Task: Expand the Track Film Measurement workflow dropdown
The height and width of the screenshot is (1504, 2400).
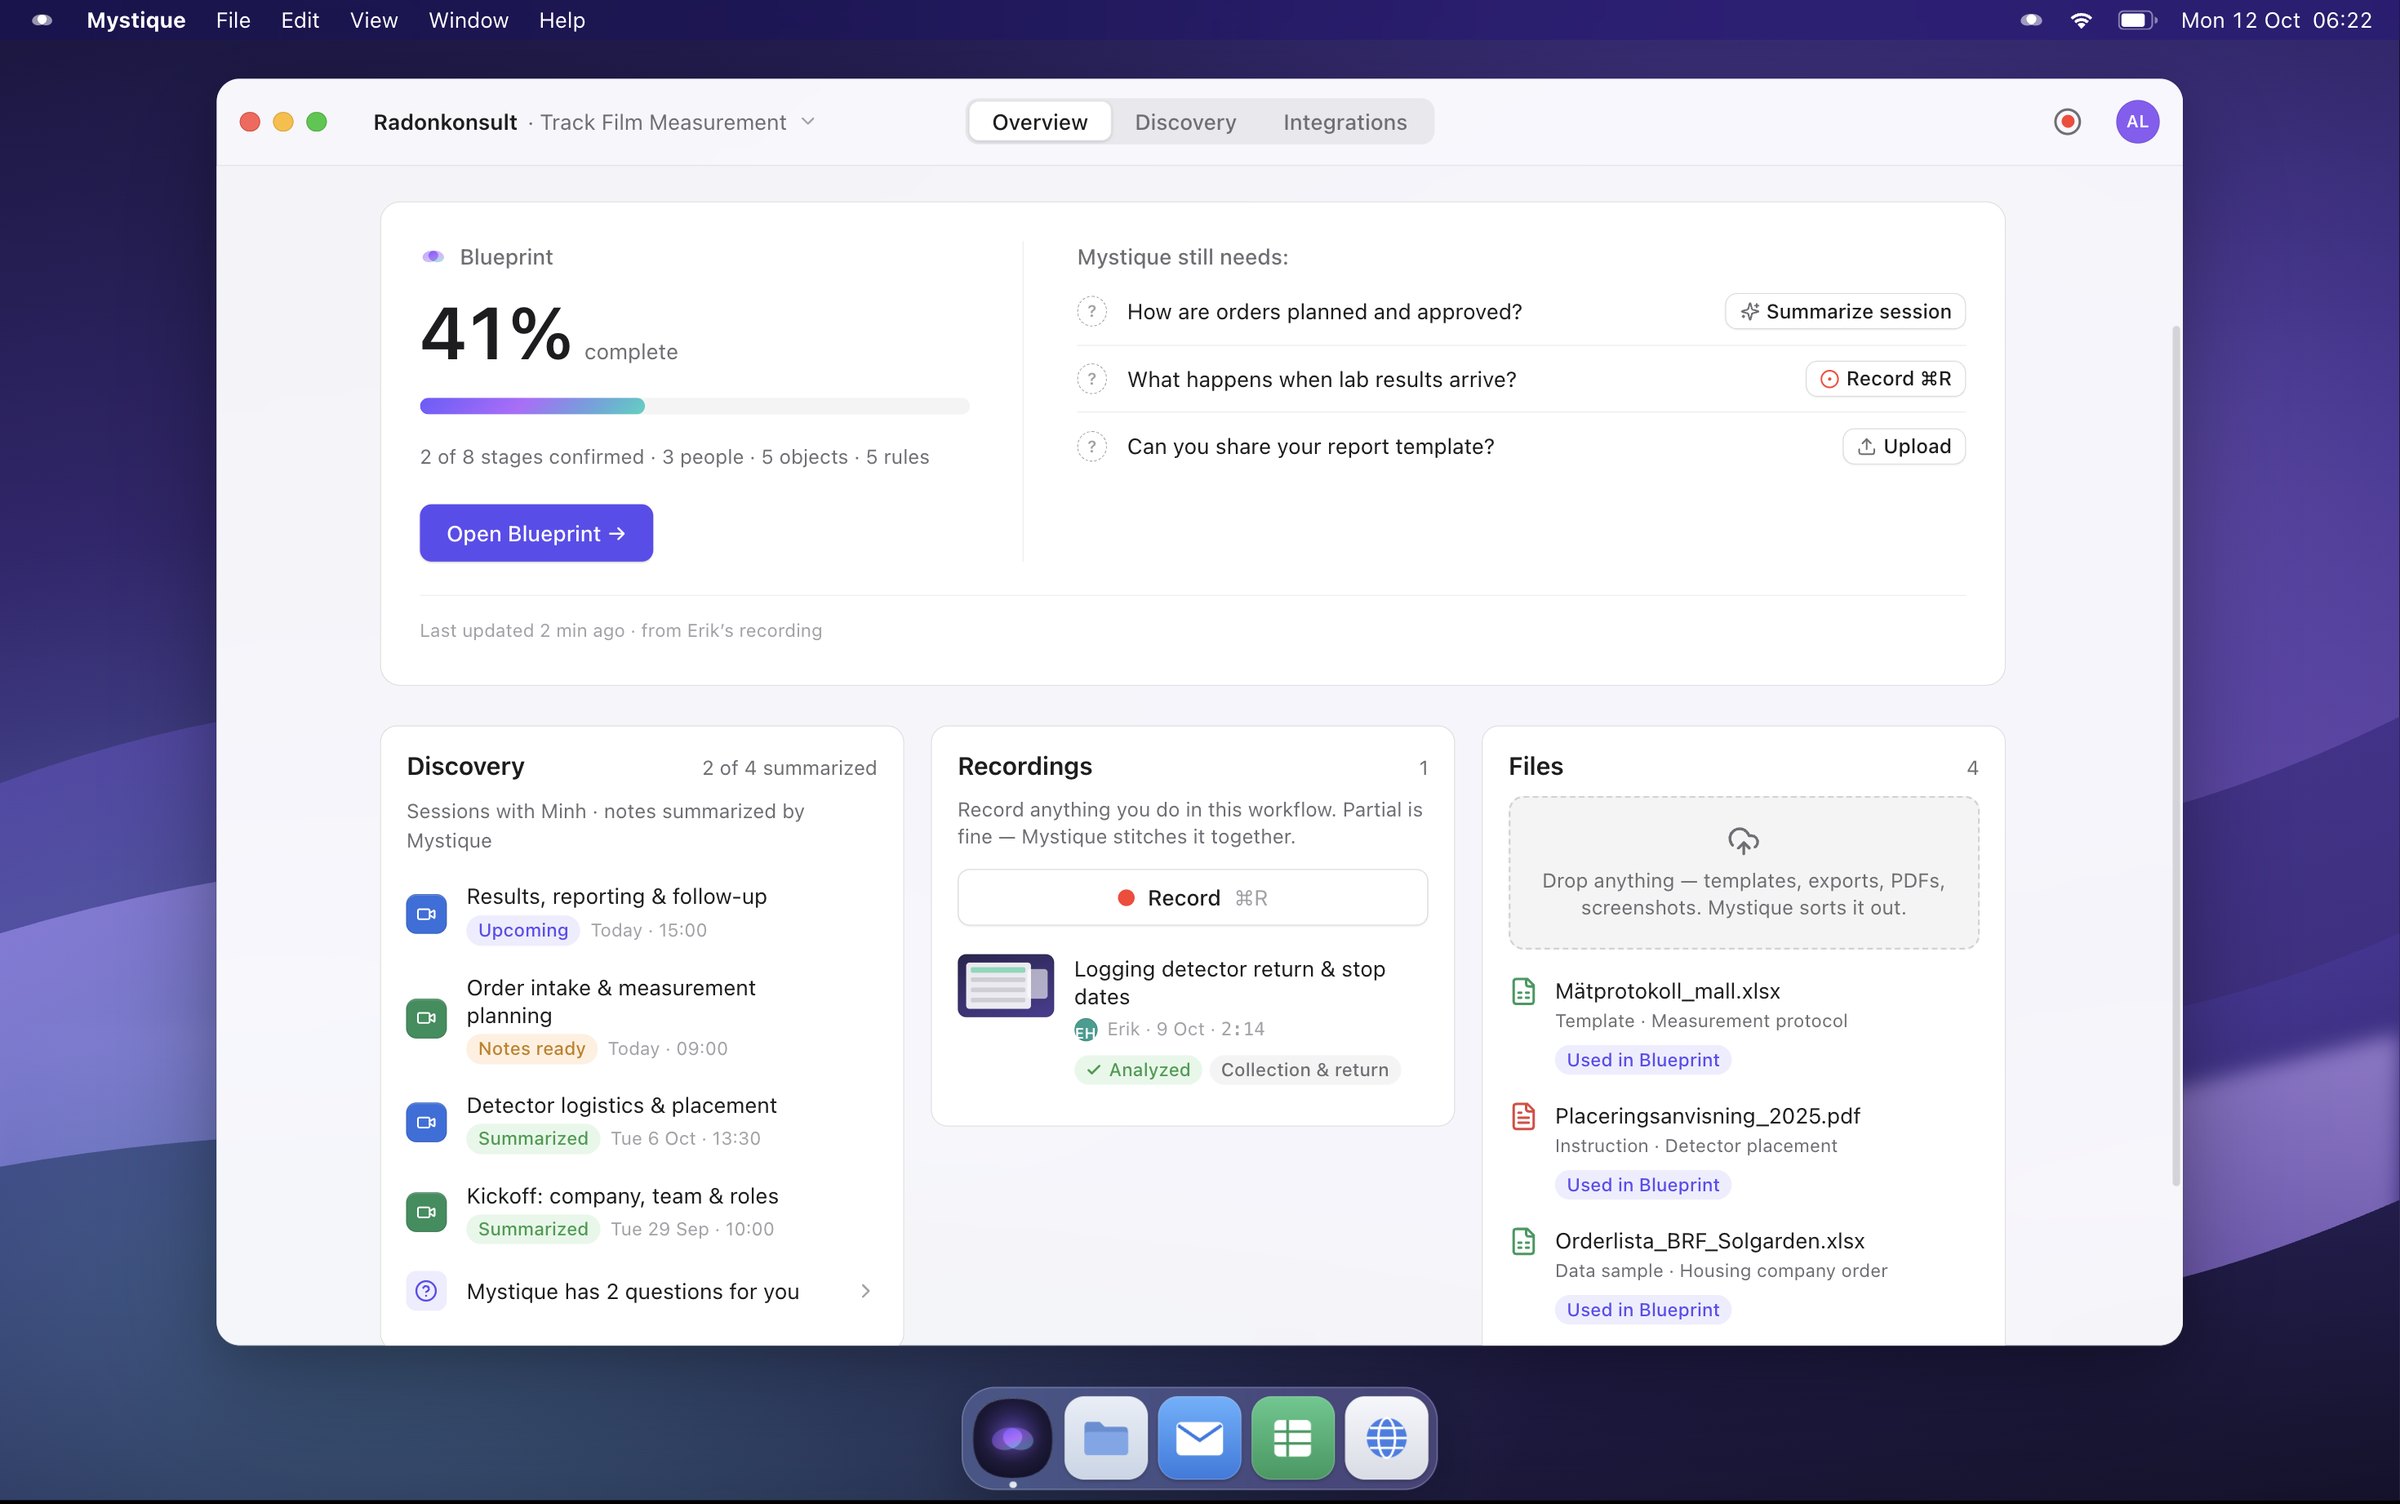Action: (x=808, y=122)
